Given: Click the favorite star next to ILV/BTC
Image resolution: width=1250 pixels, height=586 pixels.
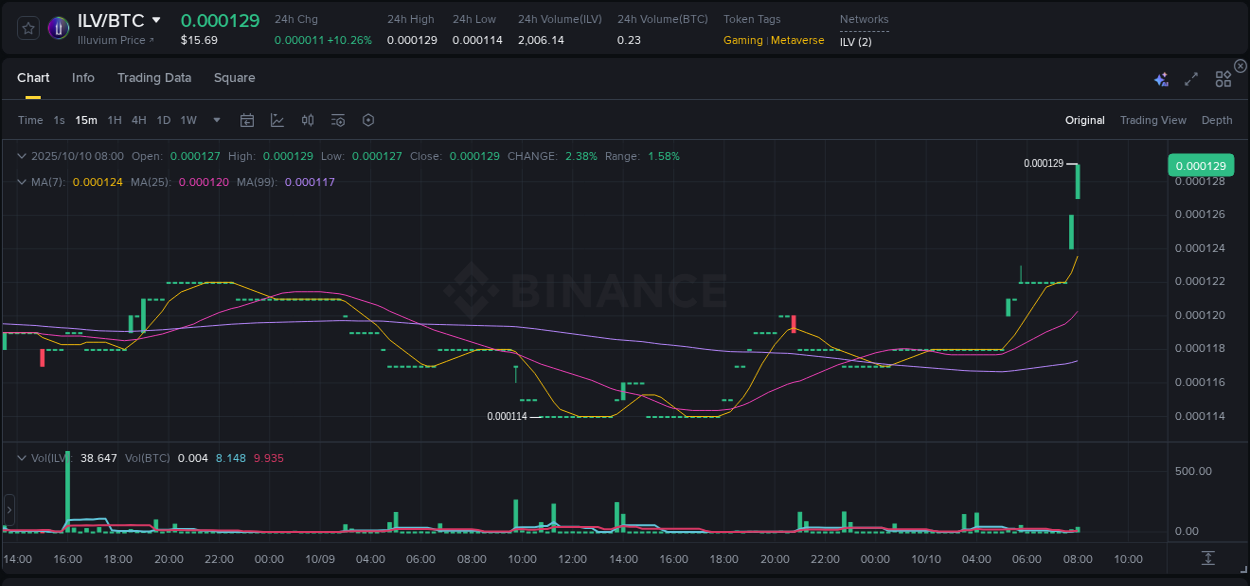Looking at the screenshot, I should tap(29, 28).
